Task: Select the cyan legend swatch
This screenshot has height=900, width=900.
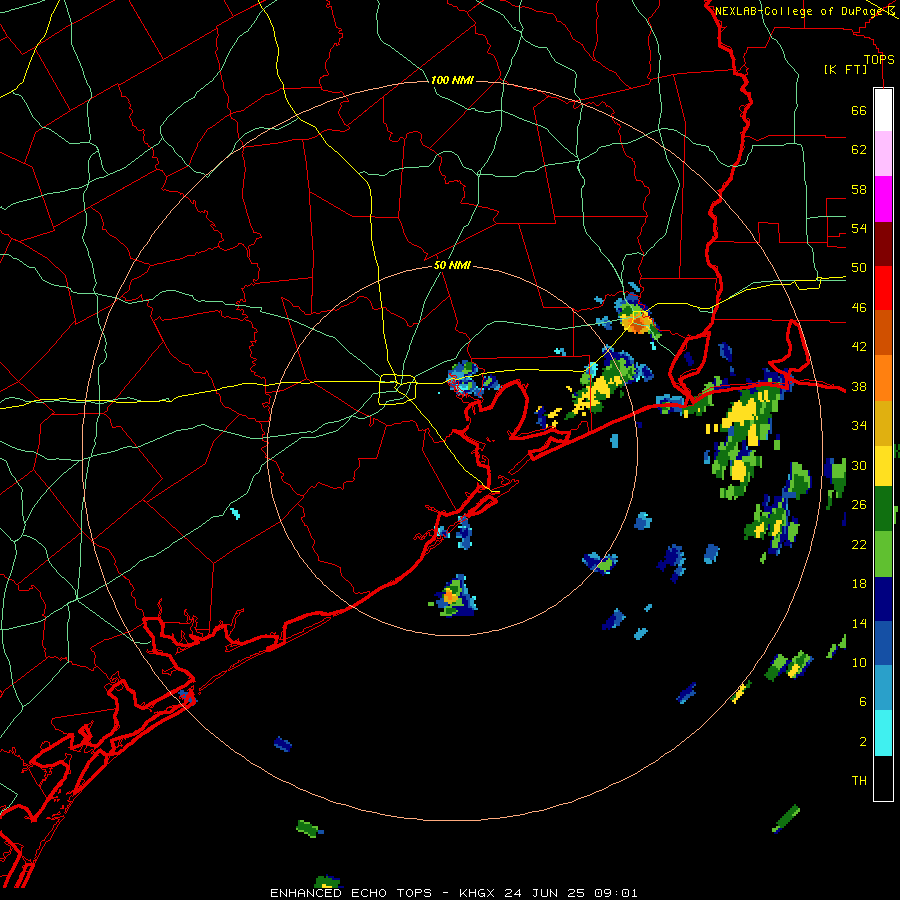Action: coord(883,733)
